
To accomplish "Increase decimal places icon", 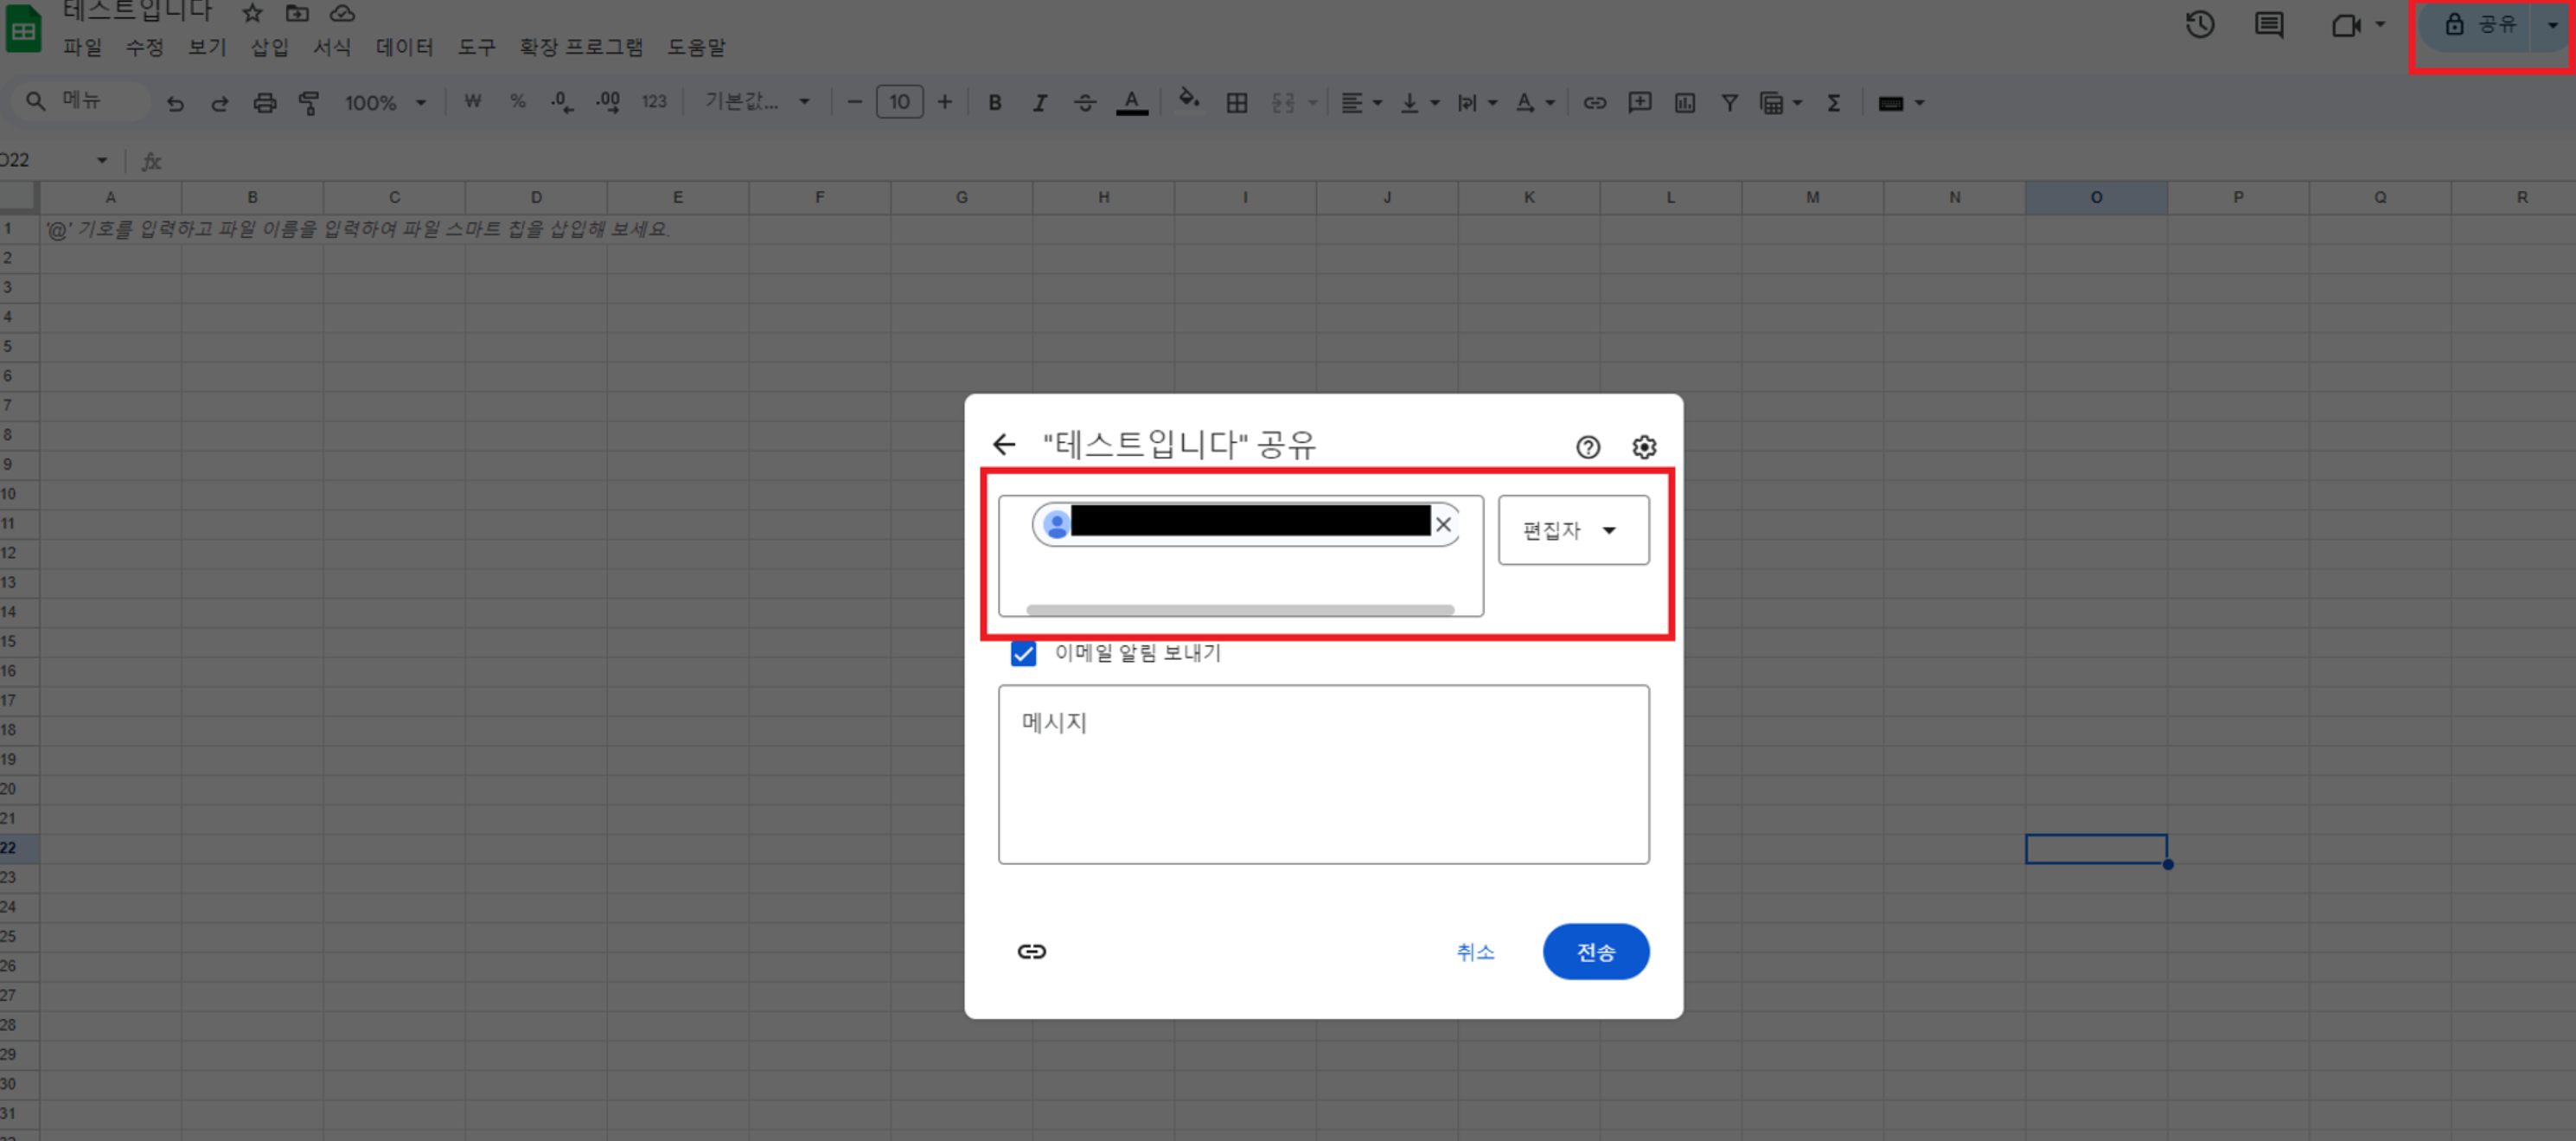I will click(607, 102).
